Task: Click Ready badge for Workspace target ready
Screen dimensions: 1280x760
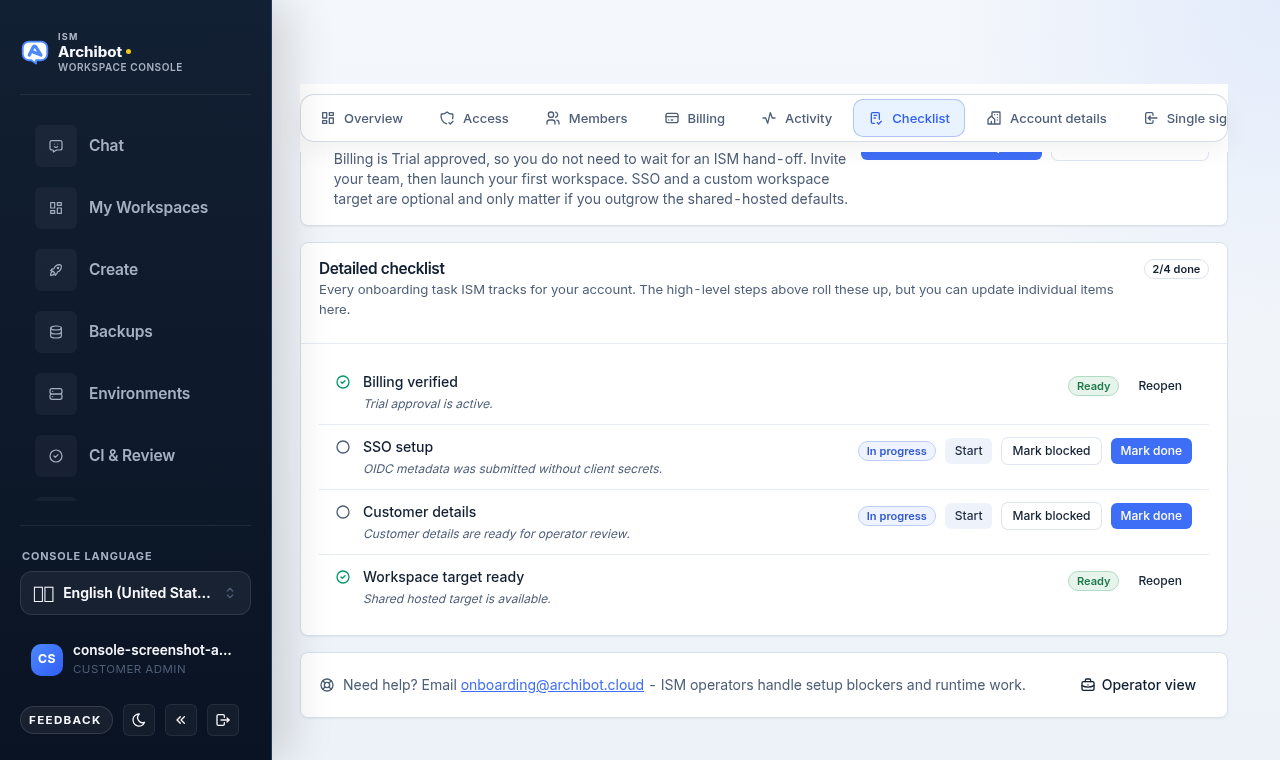Action: click(x=1093, y=581)
